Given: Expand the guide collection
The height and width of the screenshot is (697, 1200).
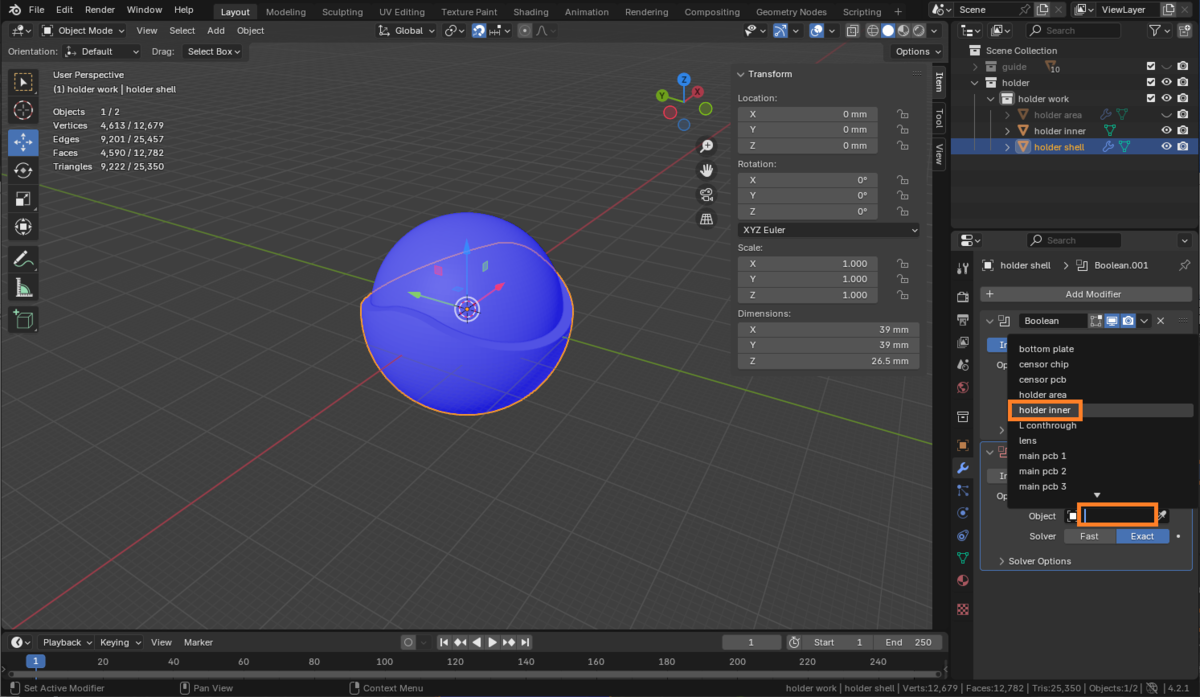Looking at the screenshot, I should pos(975,67).
